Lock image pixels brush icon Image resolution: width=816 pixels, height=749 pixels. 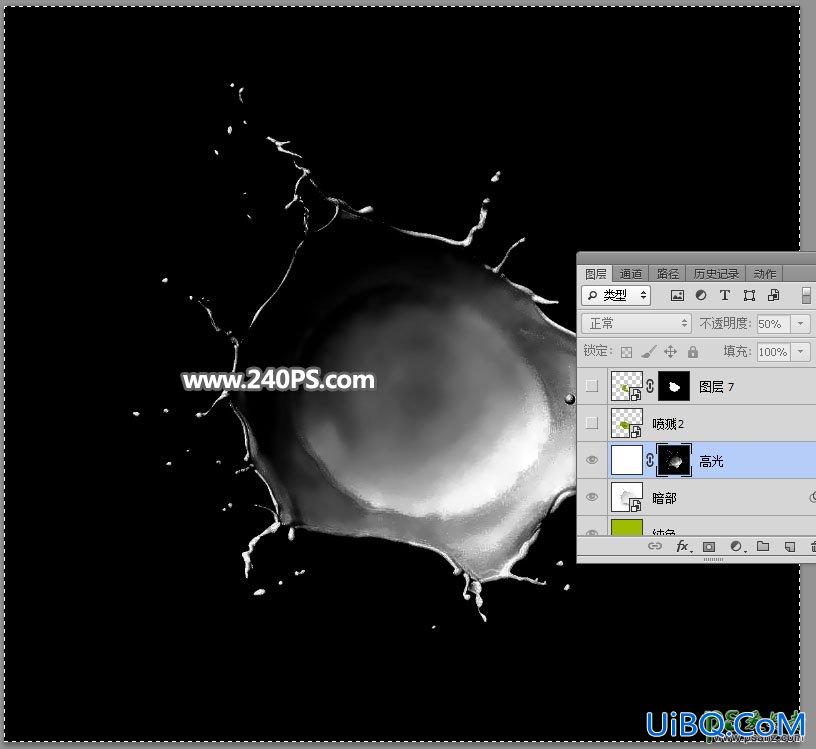(x=648, y=352)
